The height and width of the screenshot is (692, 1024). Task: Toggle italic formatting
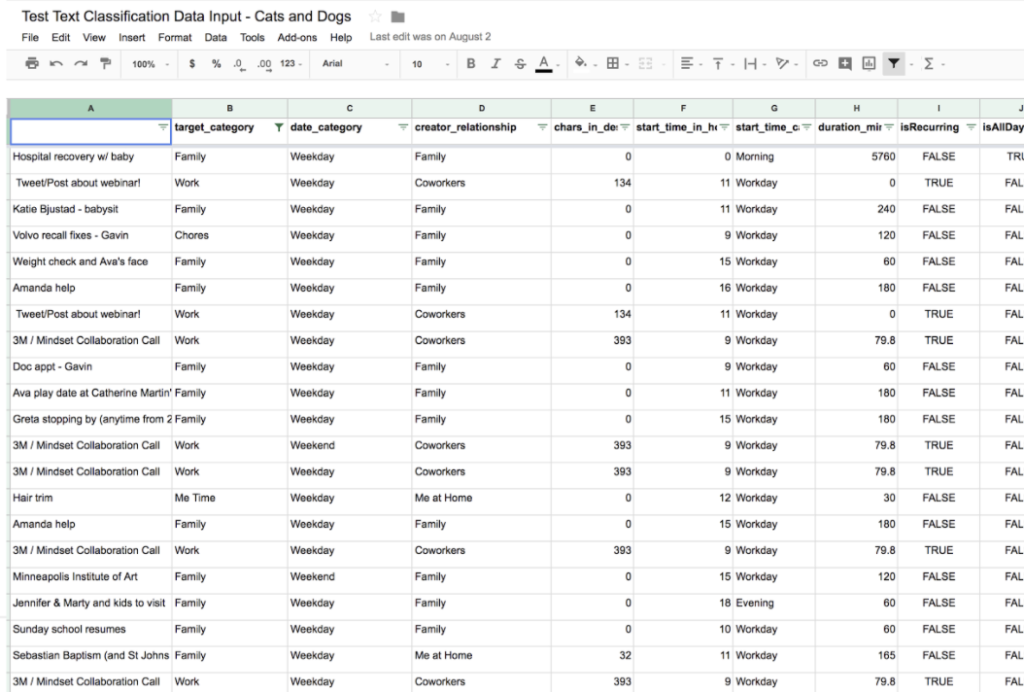coord(495,63)
